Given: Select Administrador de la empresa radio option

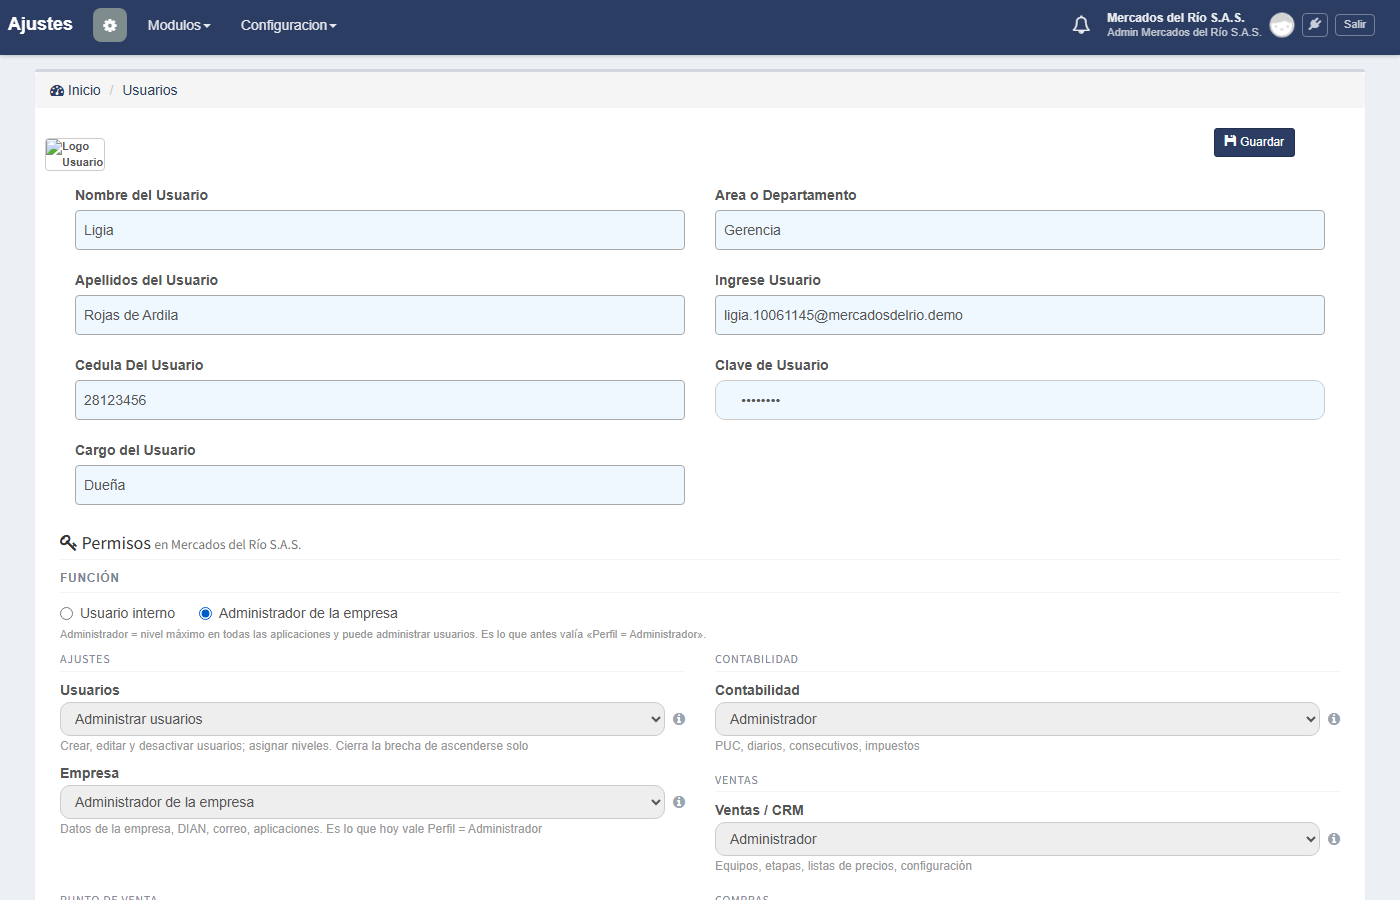Looking at the screenshot, I should (x=206, y=614).
